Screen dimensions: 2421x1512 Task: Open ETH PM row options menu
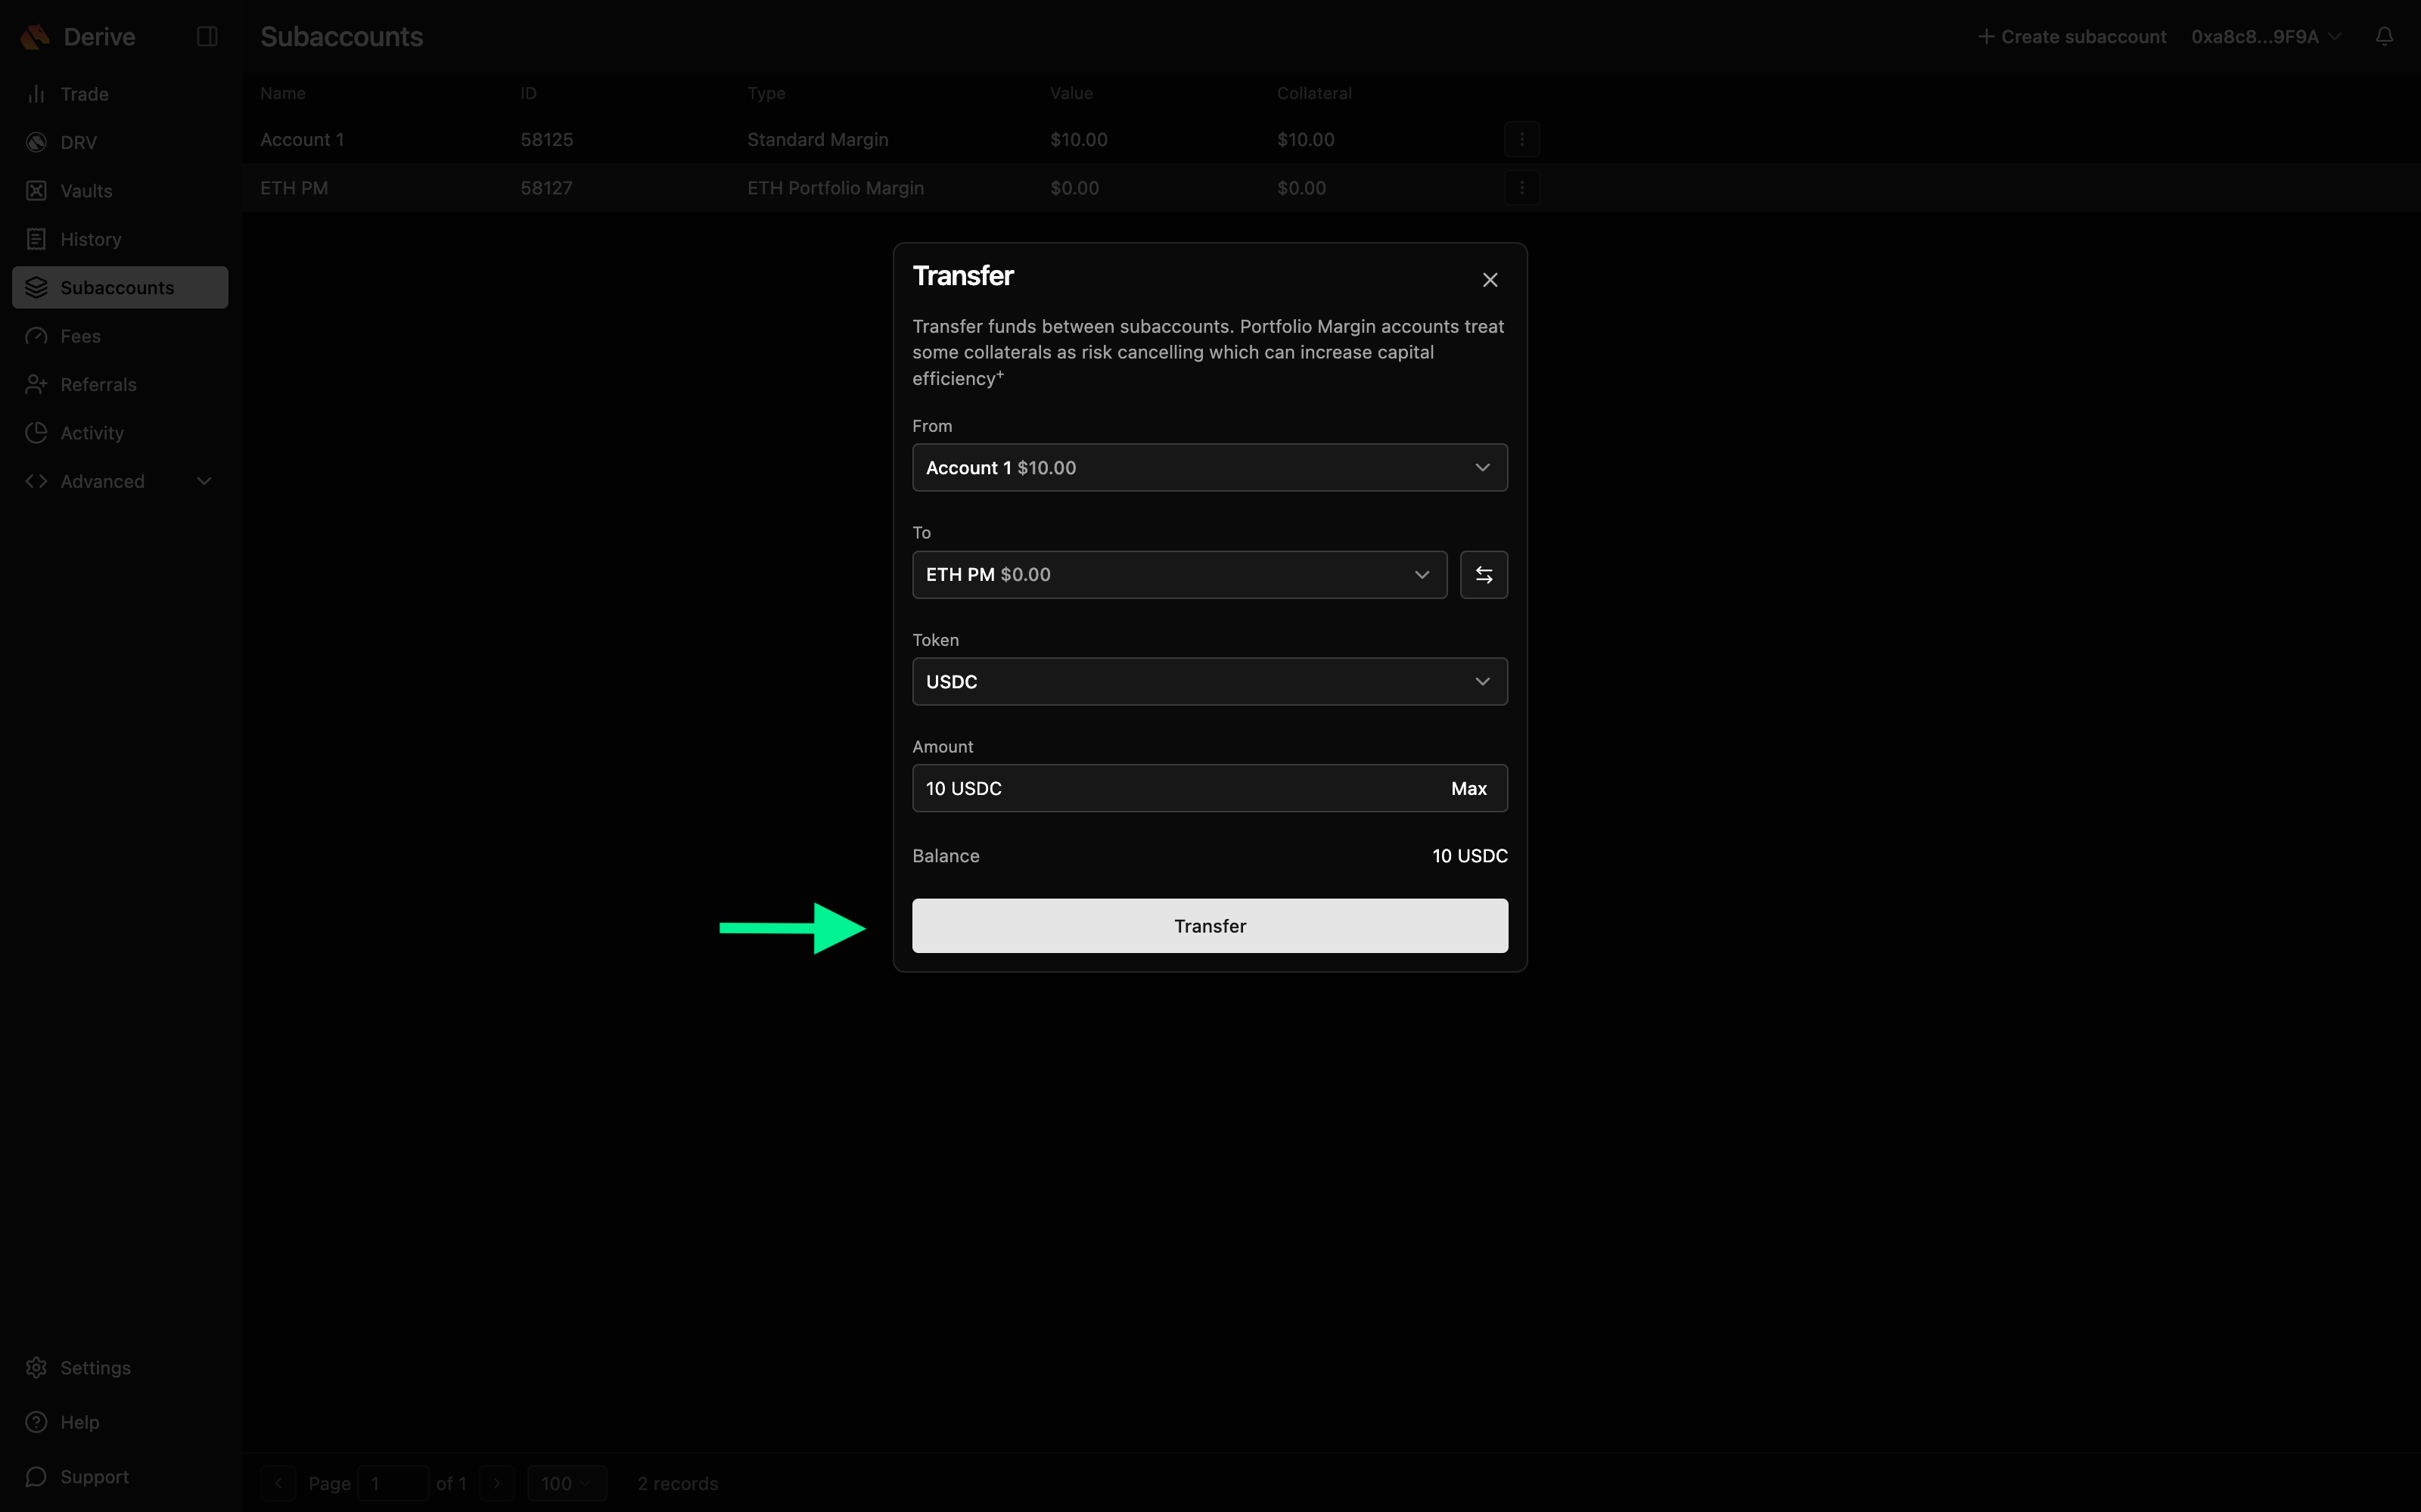[1521, 188]
